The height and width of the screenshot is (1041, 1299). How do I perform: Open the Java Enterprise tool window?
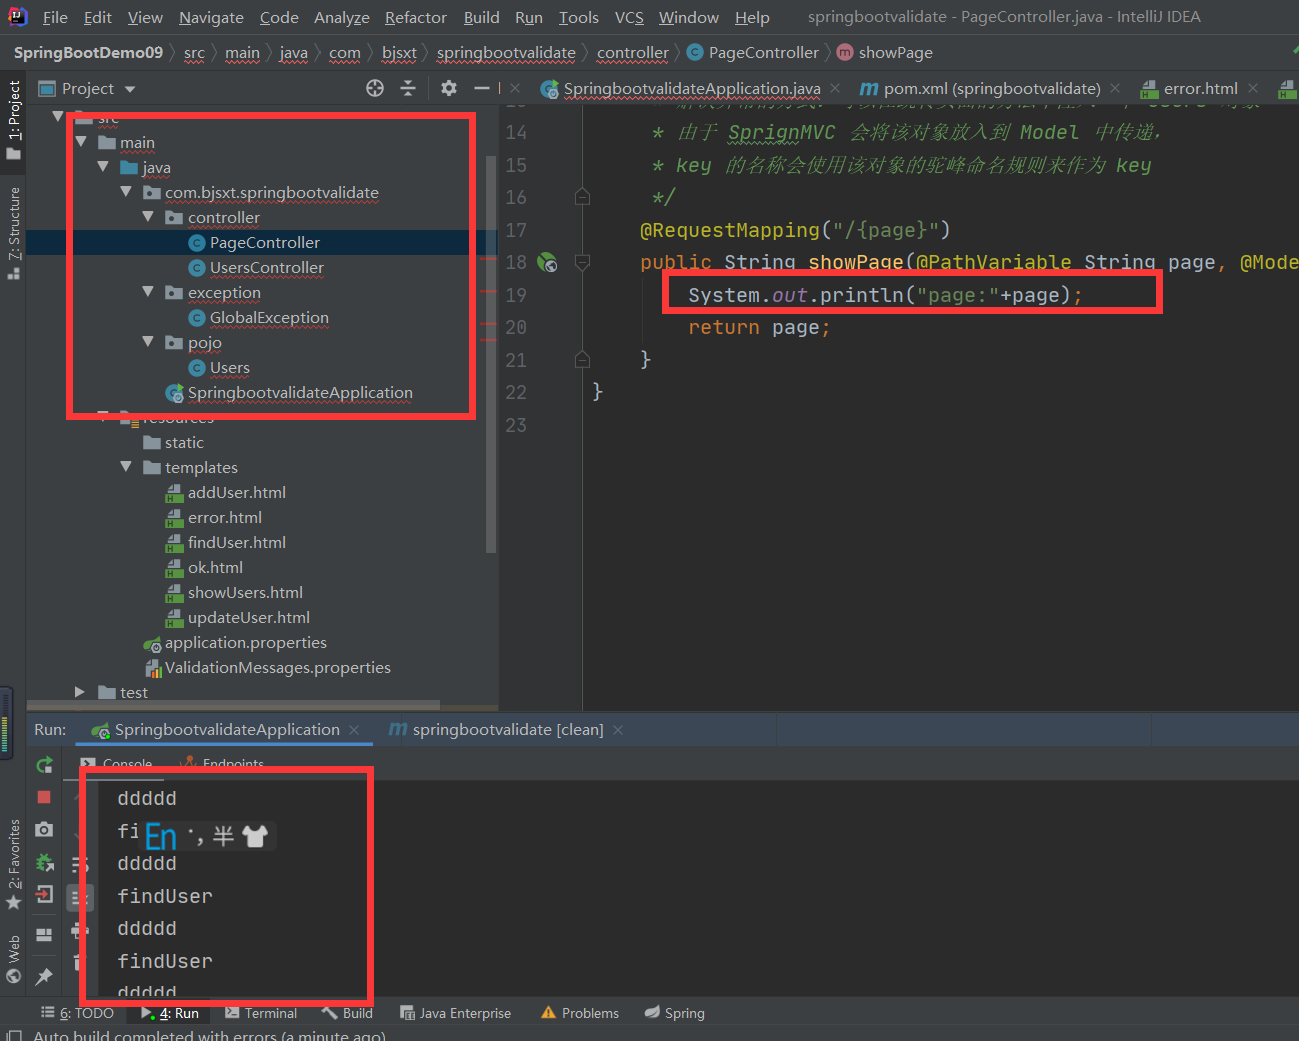click(455, 1013)
